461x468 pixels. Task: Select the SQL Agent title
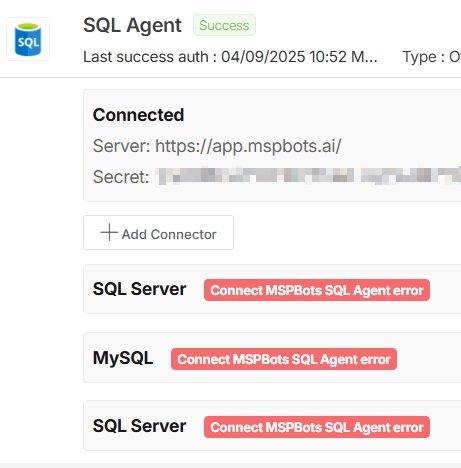132,25
